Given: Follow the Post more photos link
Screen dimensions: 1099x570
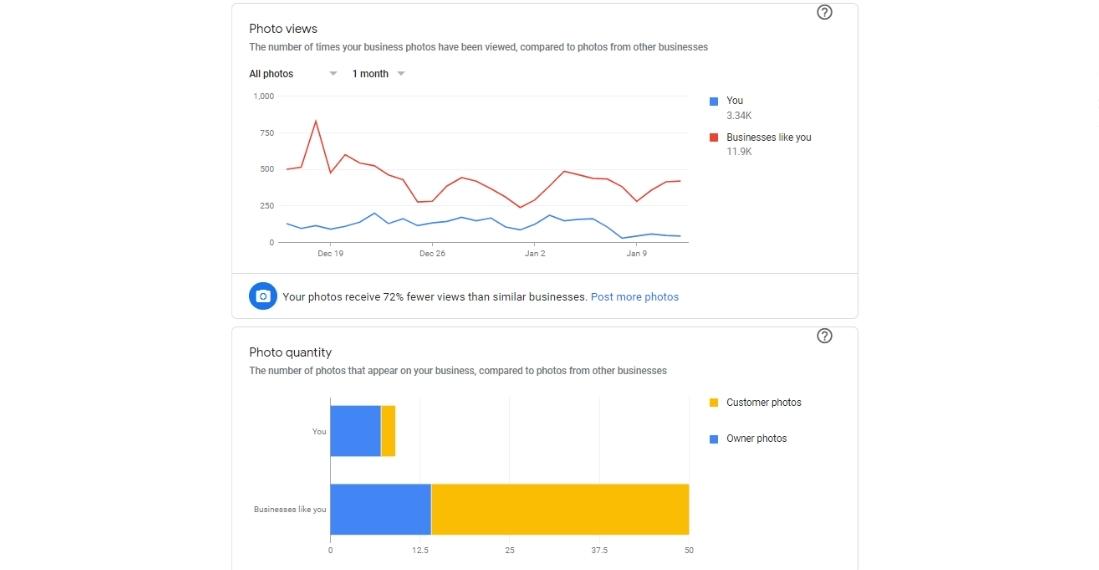Looking at the screenshot, I should pos(634,297).
